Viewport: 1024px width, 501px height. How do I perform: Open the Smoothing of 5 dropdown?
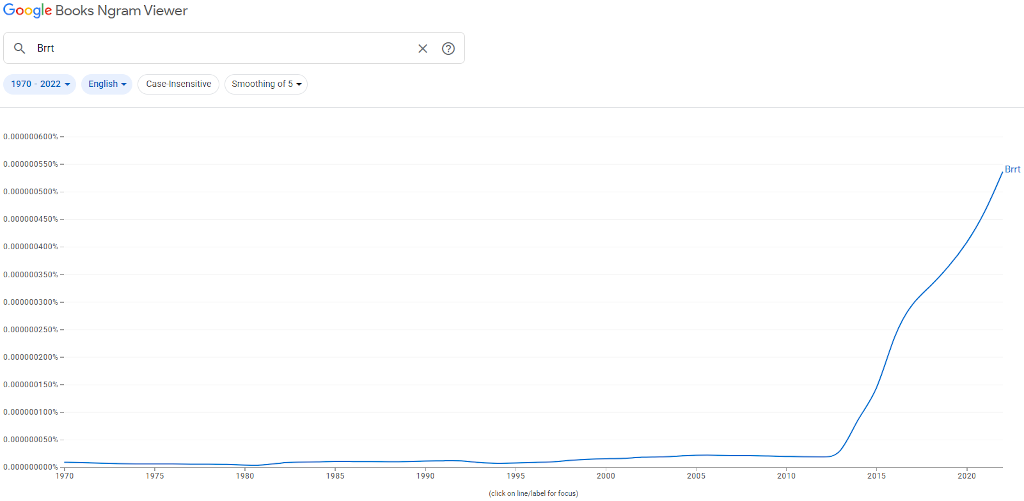click(x=267, y=84)
